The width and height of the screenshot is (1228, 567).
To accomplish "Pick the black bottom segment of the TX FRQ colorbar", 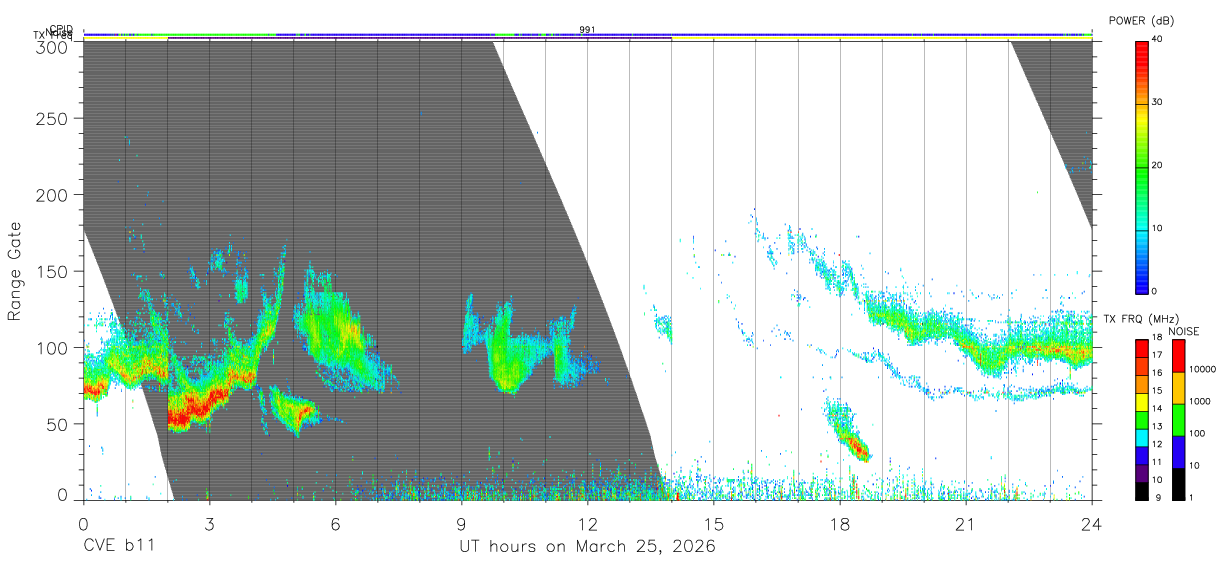I will tap(1142, 489).
